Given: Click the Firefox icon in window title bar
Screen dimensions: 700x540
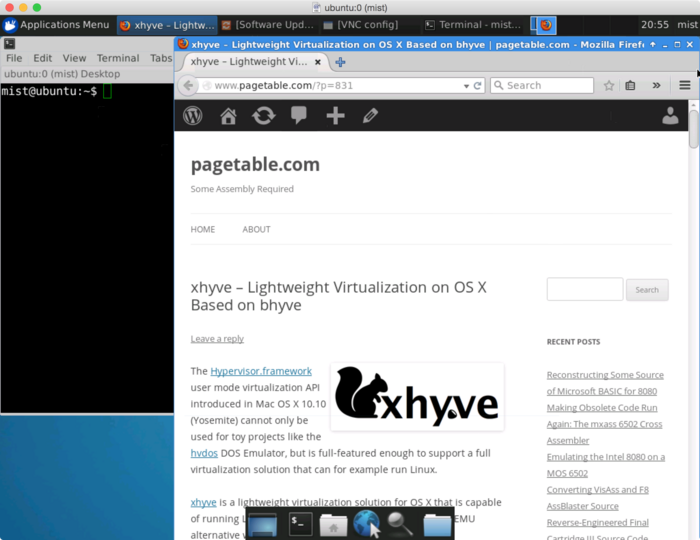Looking at the screenshot, I should [183, 44].
